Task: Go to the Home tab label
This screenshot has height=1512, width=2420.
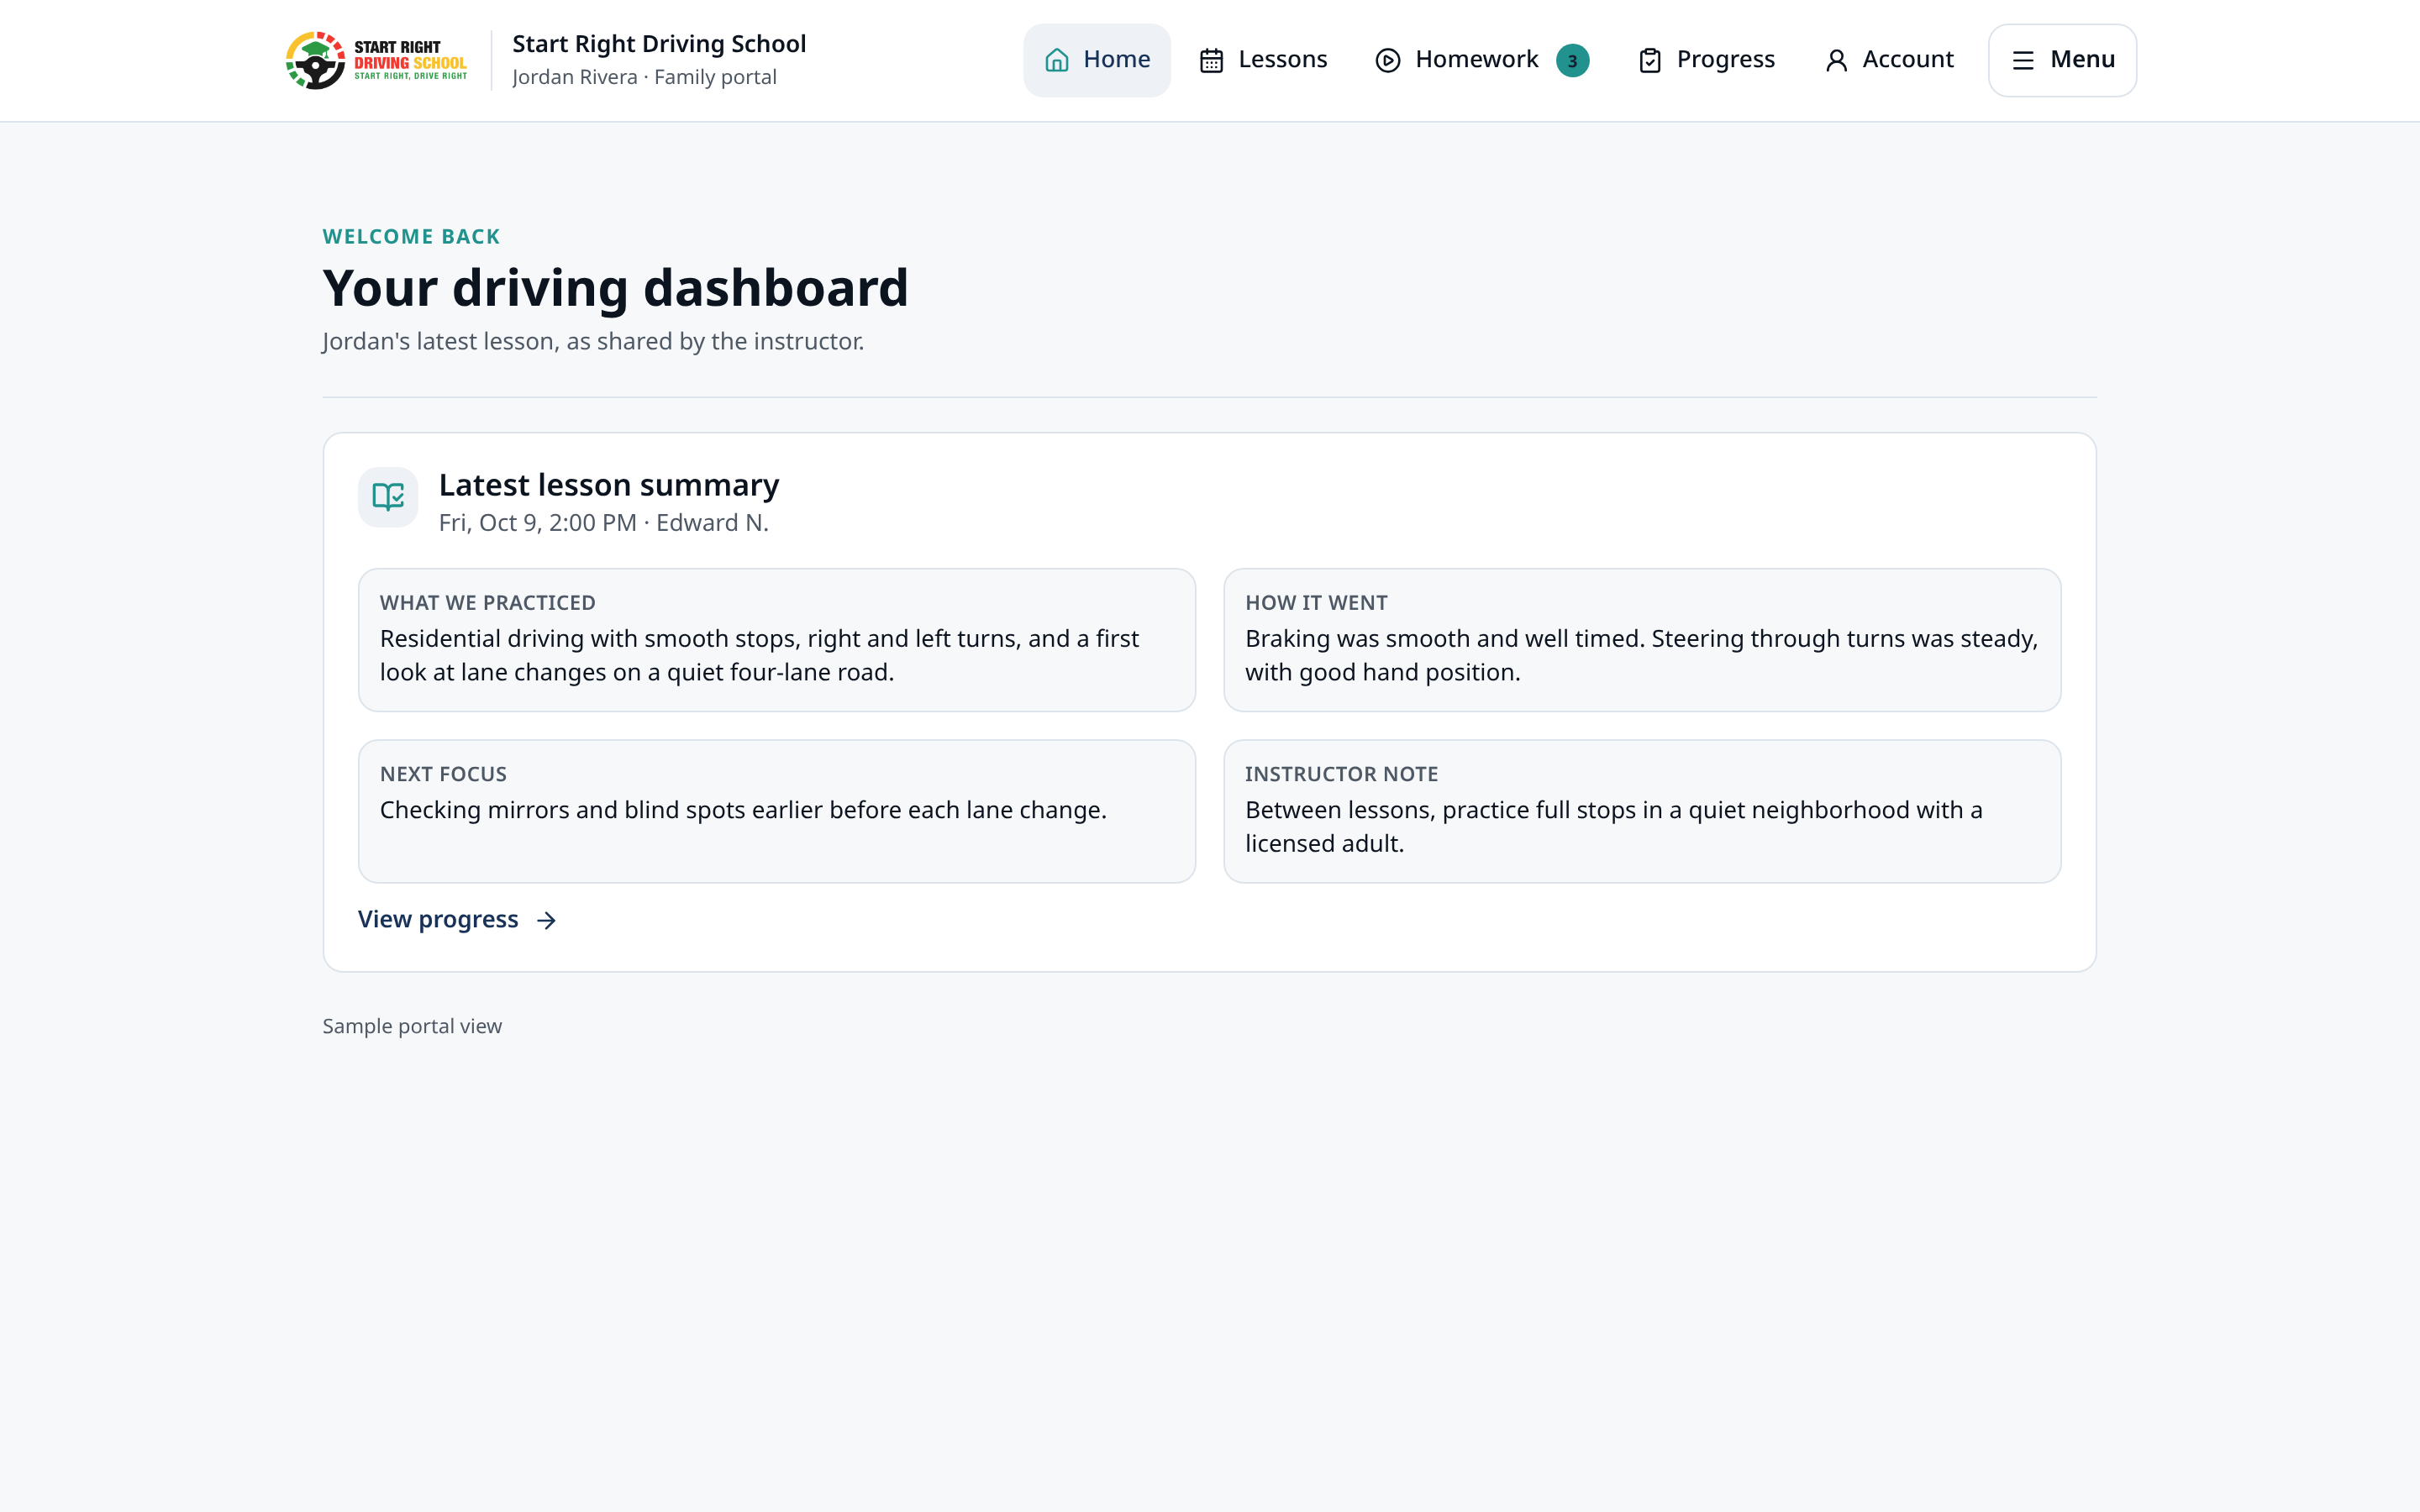Action: coord(1116,60)
